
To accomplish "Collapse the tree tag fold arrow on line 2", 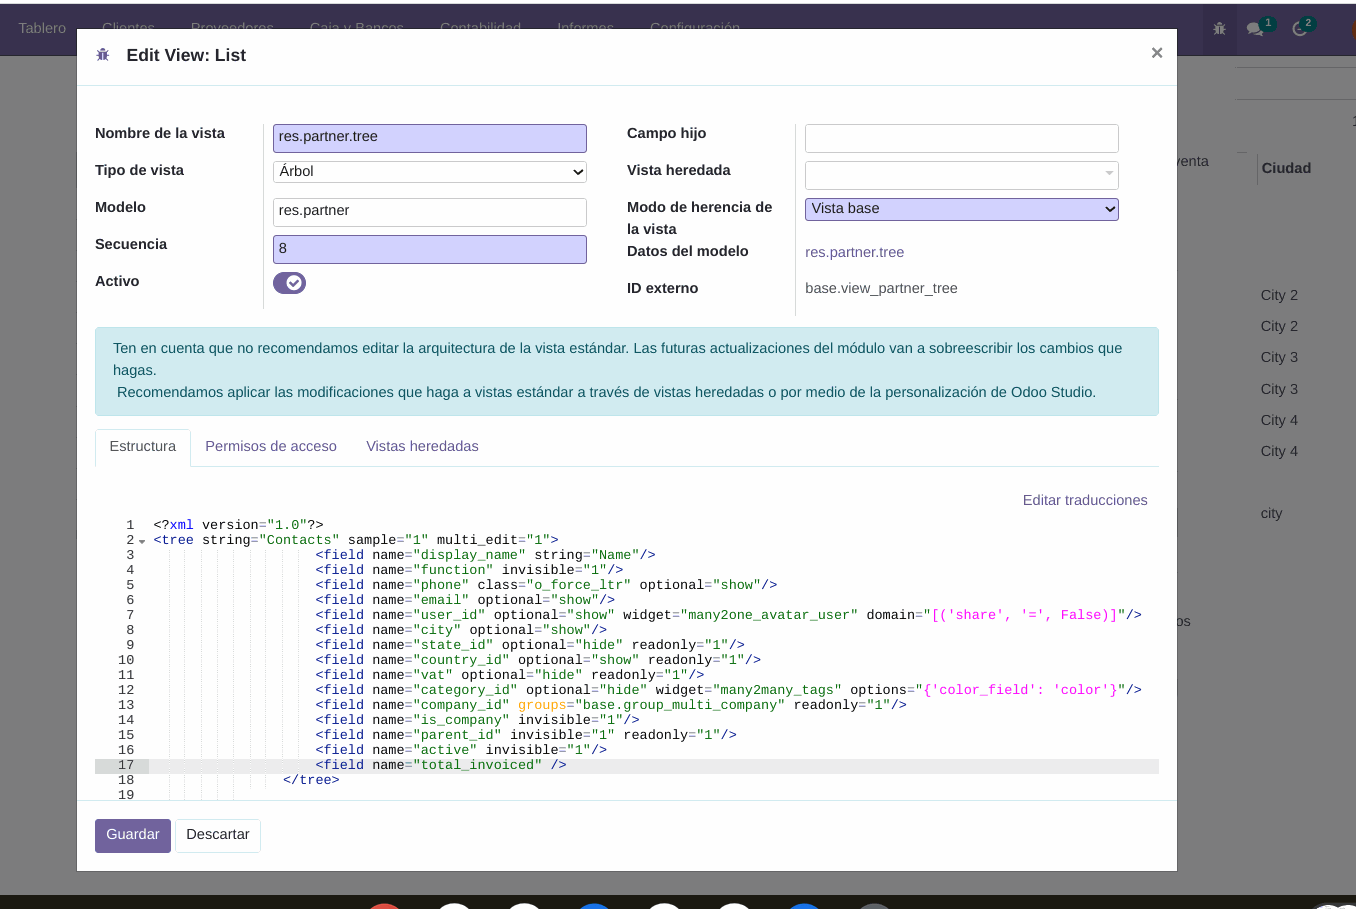I will tap(142, 541).
